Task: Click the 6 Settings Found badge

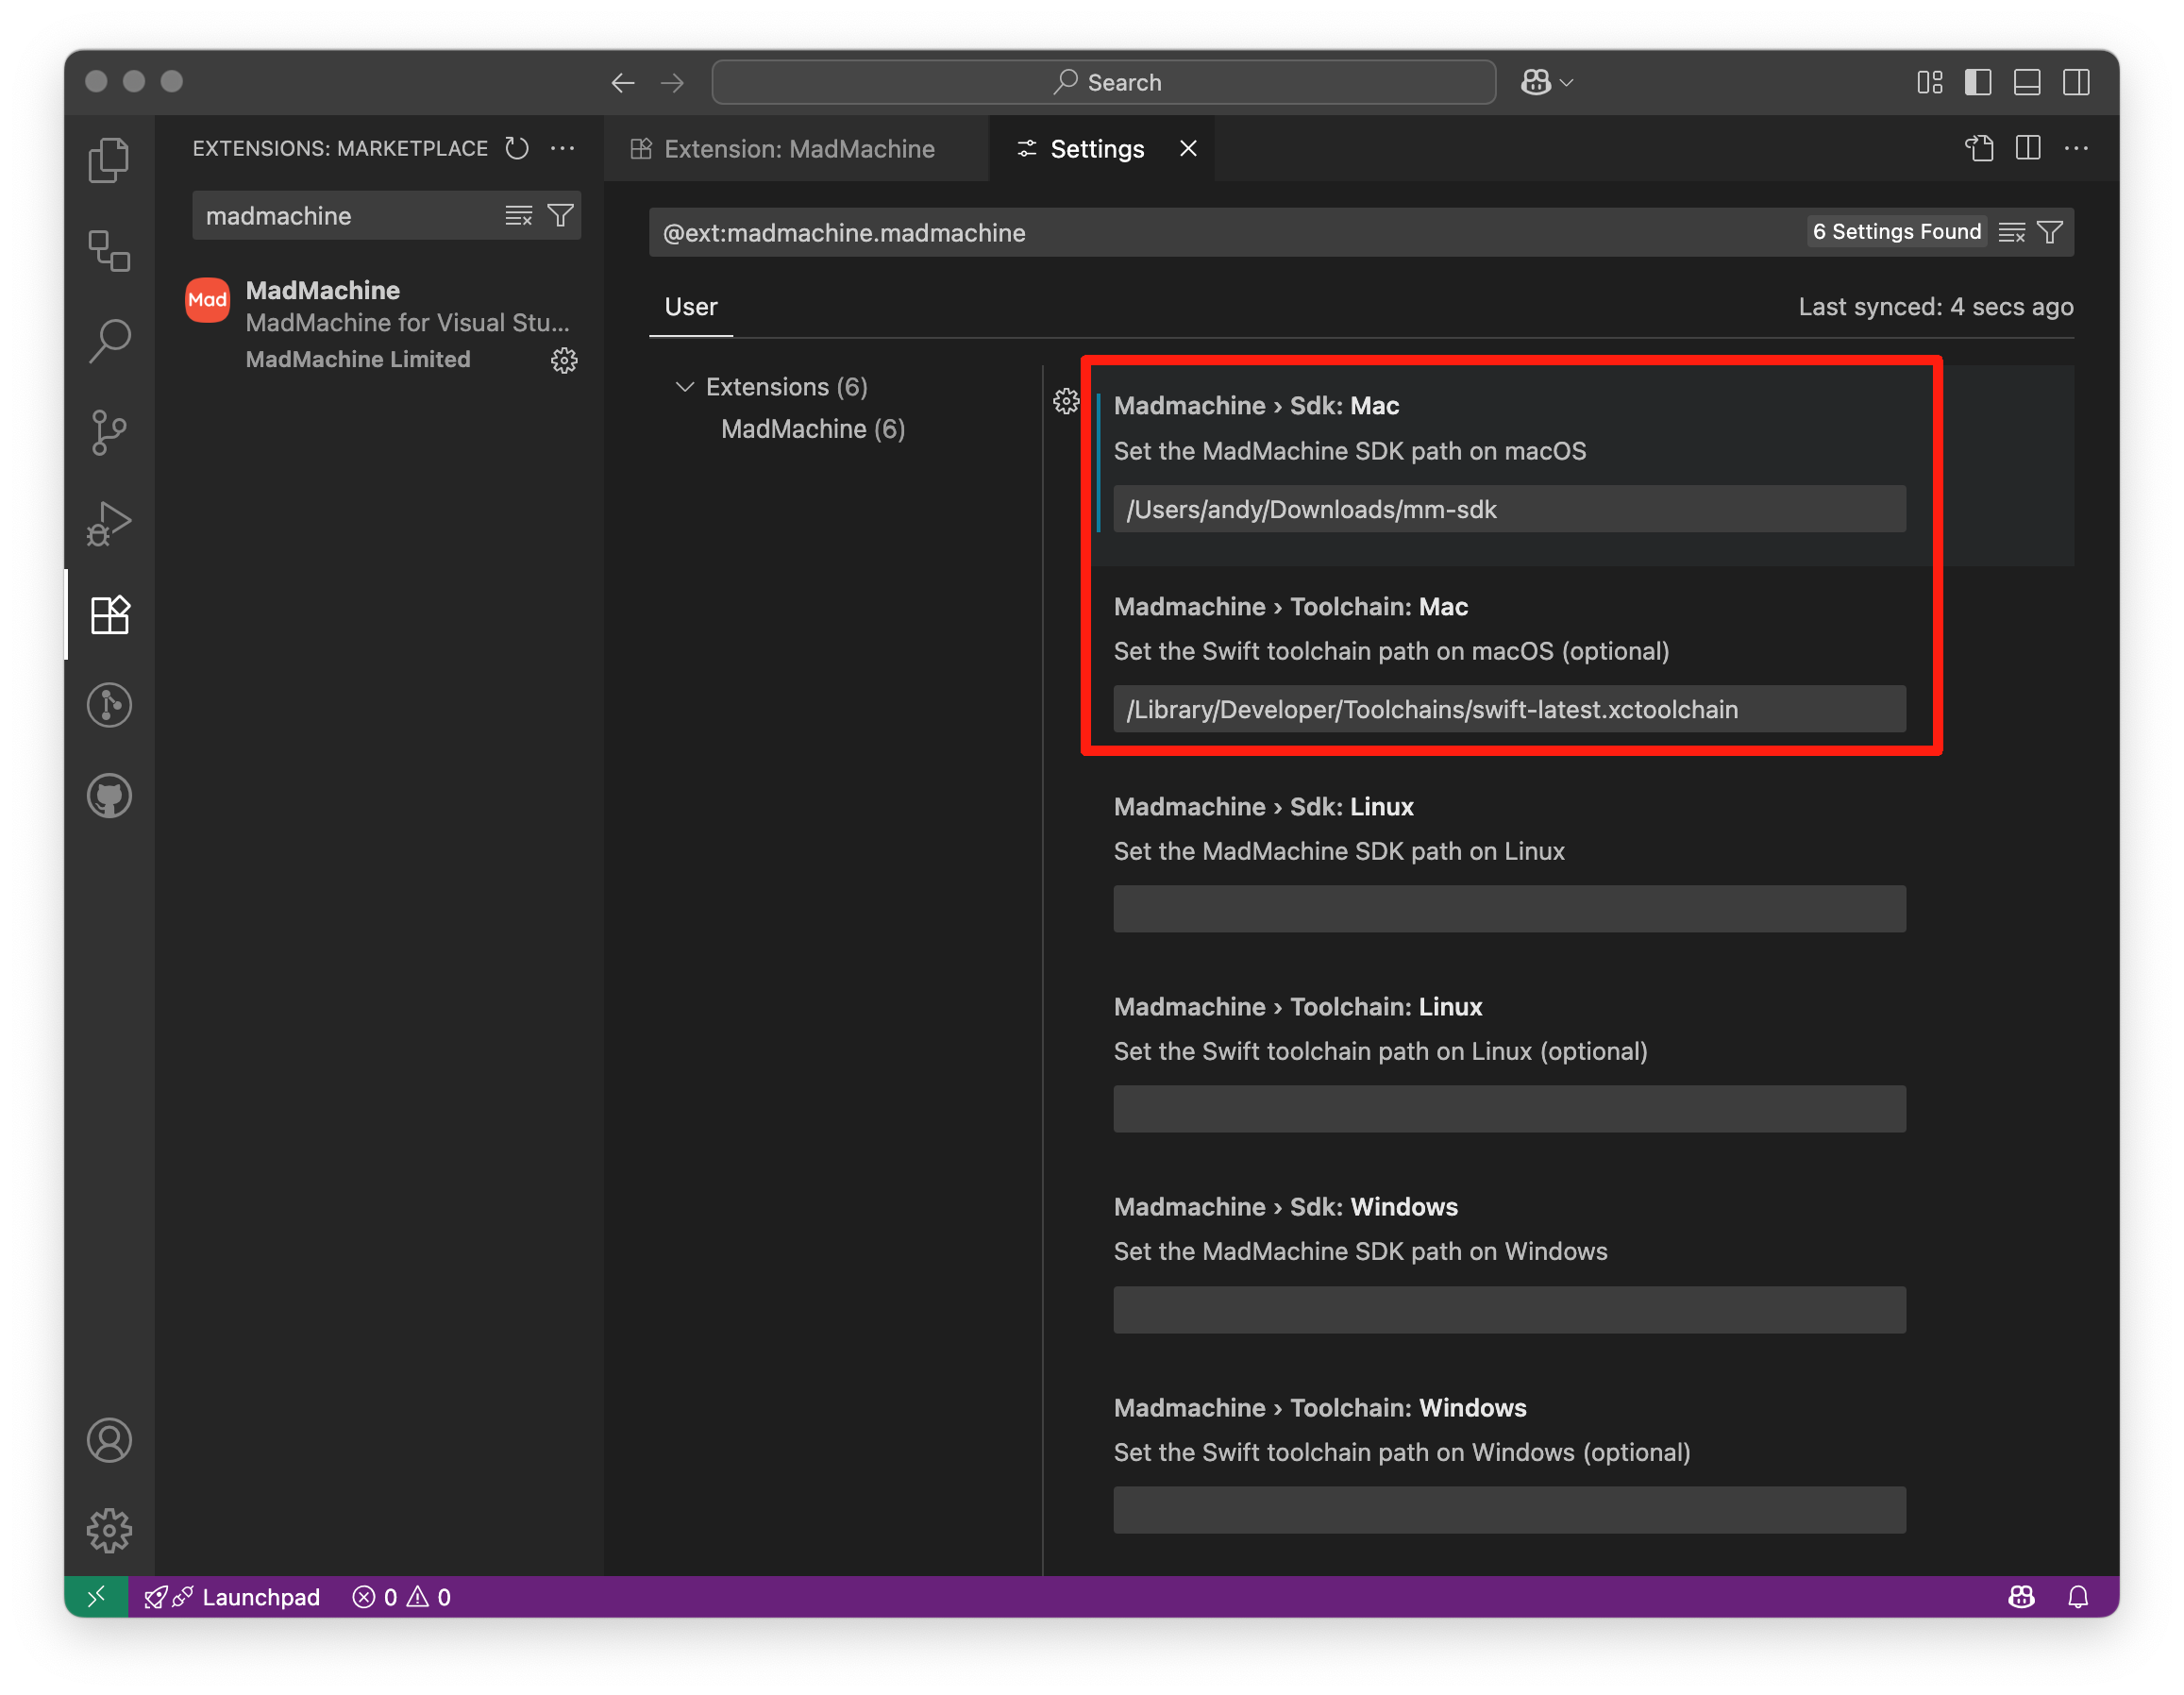Action: (1896, 232)
